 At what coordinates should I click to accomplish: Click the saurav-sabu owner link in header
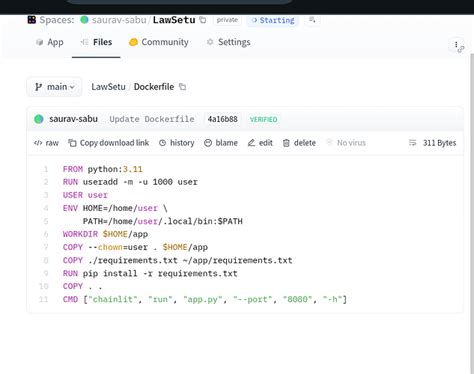pyautogui.click(x=119, y=20)
